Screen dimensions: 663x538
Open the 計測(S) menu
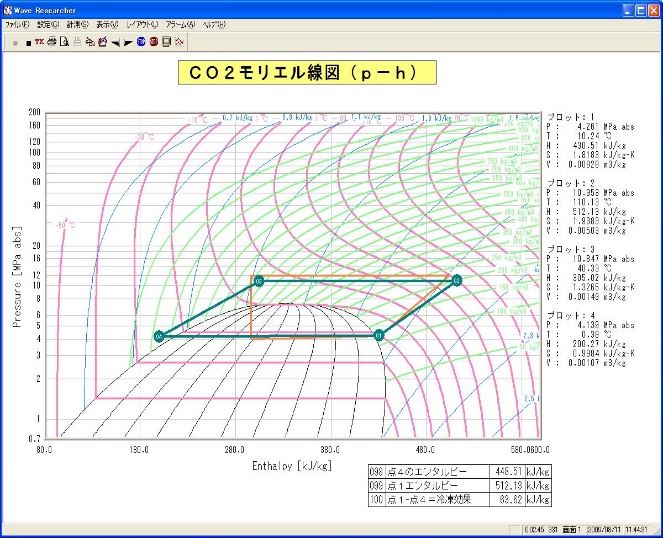[x=77, y=25]
